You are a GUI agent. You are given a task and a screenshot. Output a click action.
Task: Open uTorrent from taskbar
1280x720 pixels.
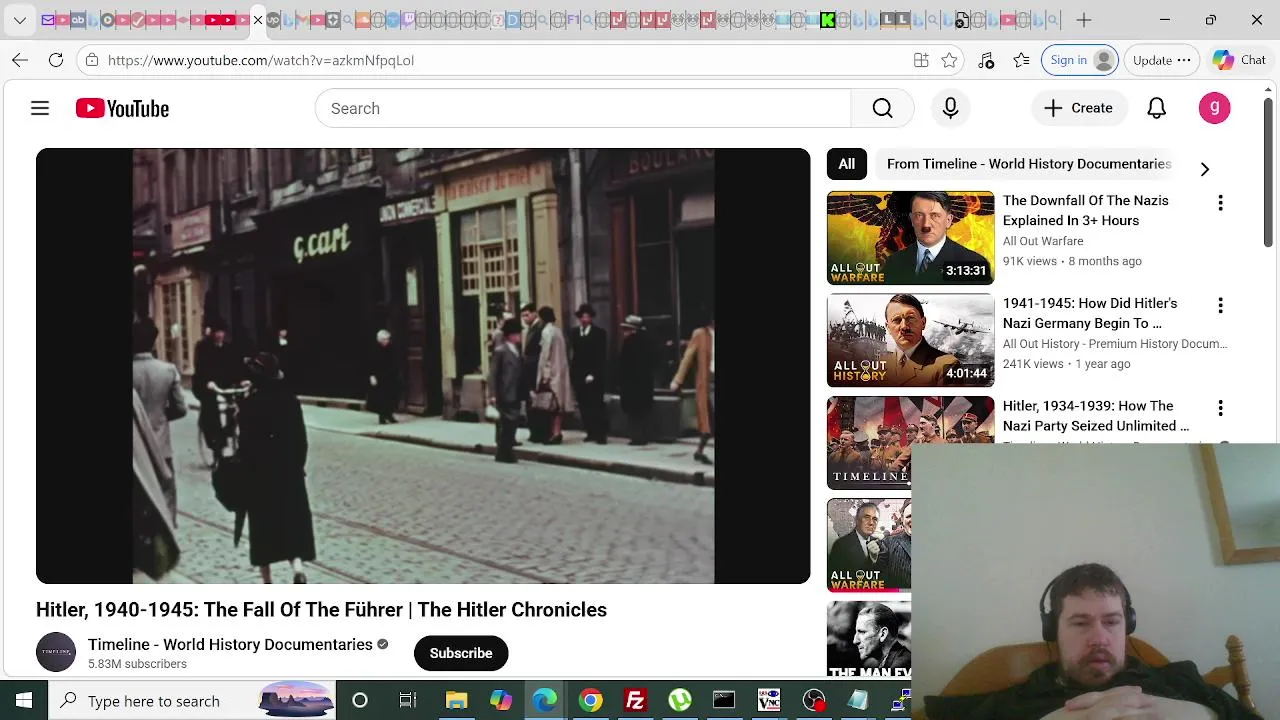[x=680, y=701]
